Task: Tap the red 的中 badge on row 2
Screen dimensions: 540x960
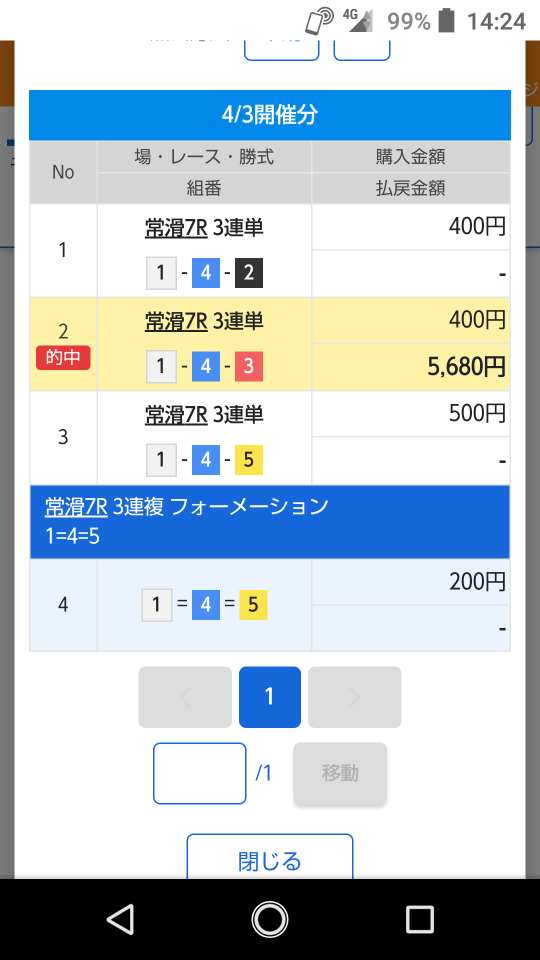Action: pos(63,358)
